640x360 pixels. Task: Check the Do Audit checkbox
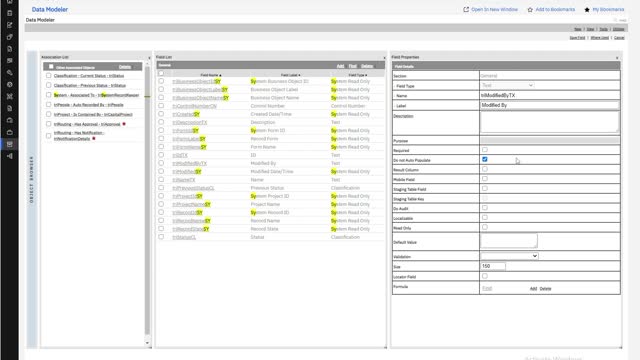pyautogui.click(x=484, y=208)
